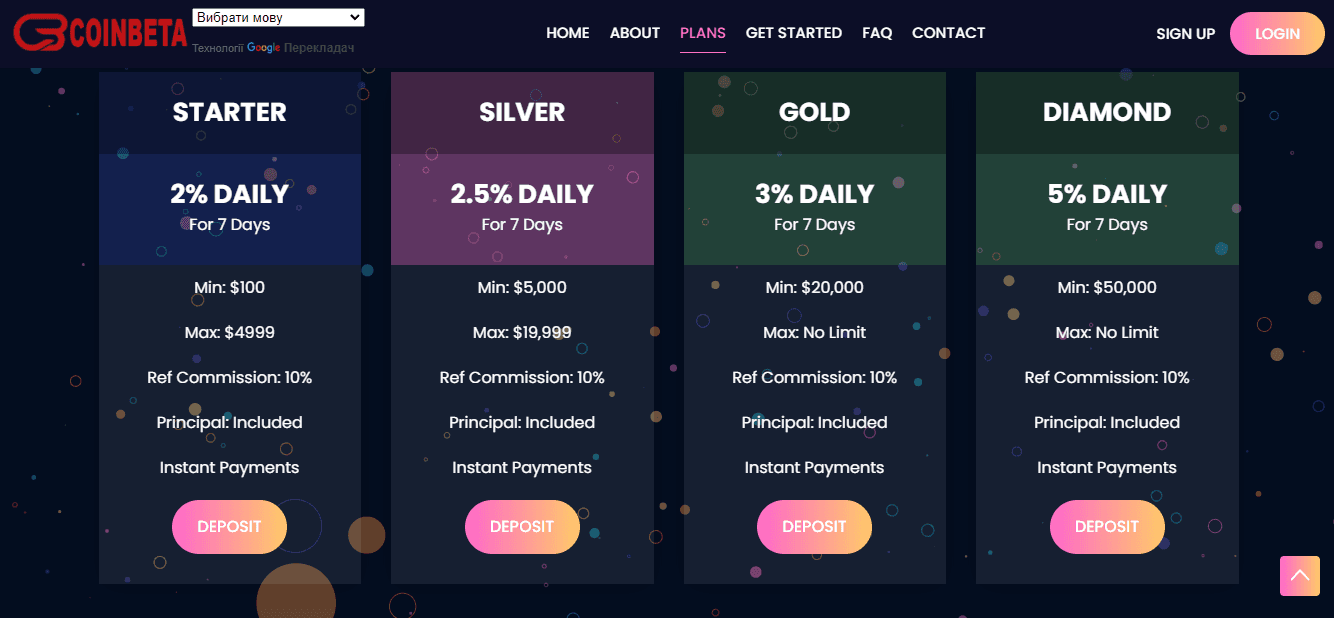Go to the Home menu item
This screenshot has height=618, width=1334.
tap(567, 33)
